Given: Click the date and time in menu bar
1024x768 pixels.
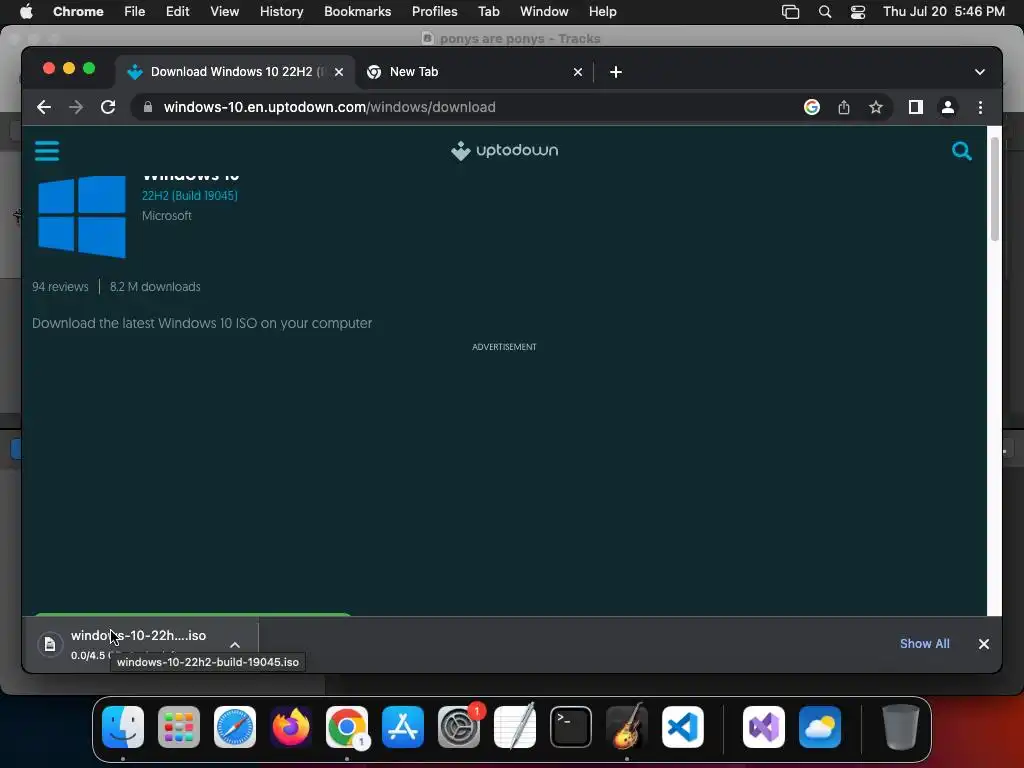Looking at the screenshot, I should tap(944, 12).
